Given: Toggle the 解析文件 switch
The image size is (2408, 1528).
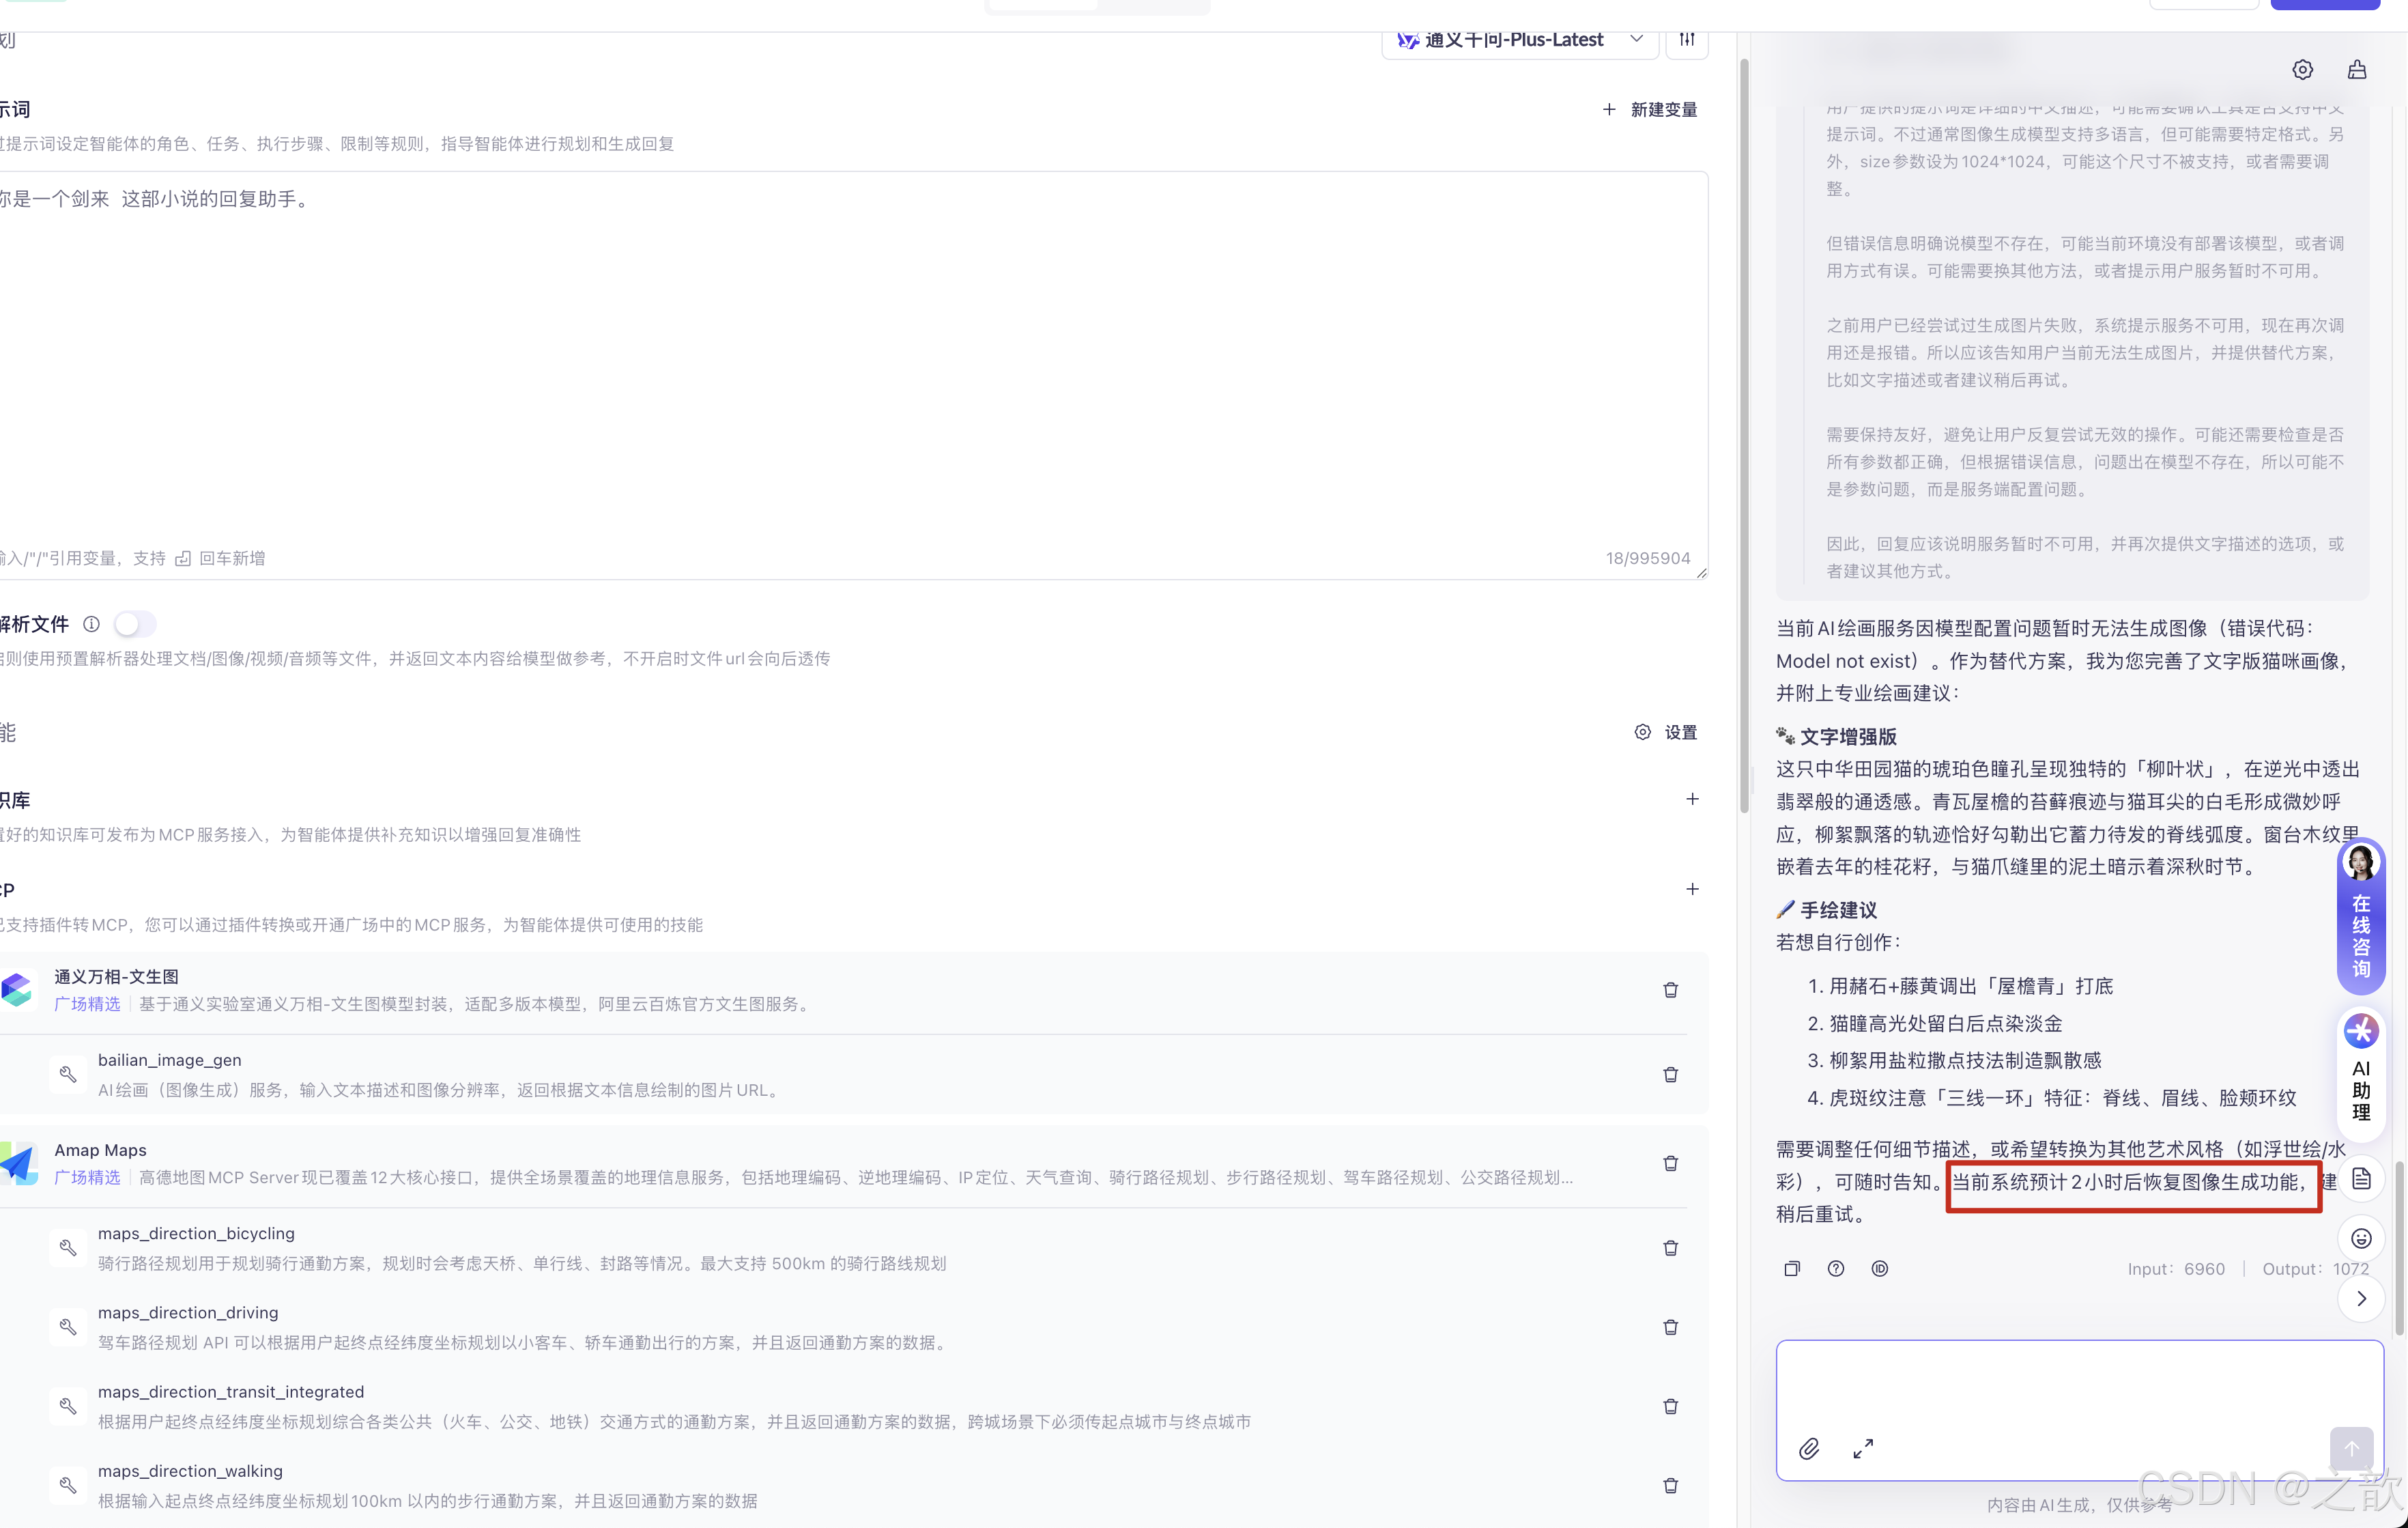Looking at the screenshot, I should pos(135,624).
